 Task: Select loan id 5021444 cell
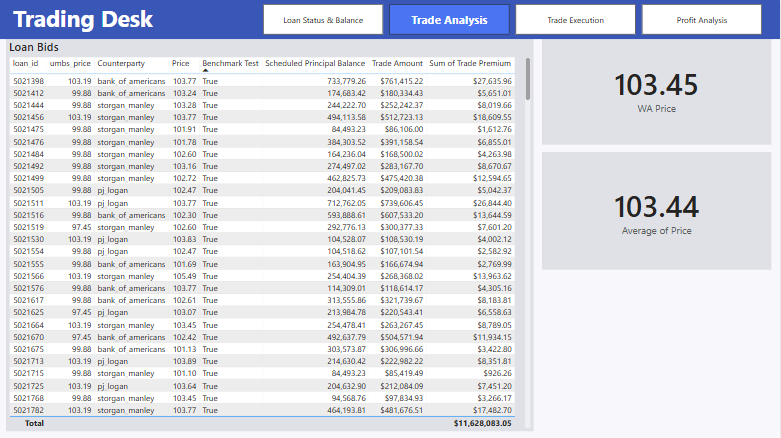28,105
